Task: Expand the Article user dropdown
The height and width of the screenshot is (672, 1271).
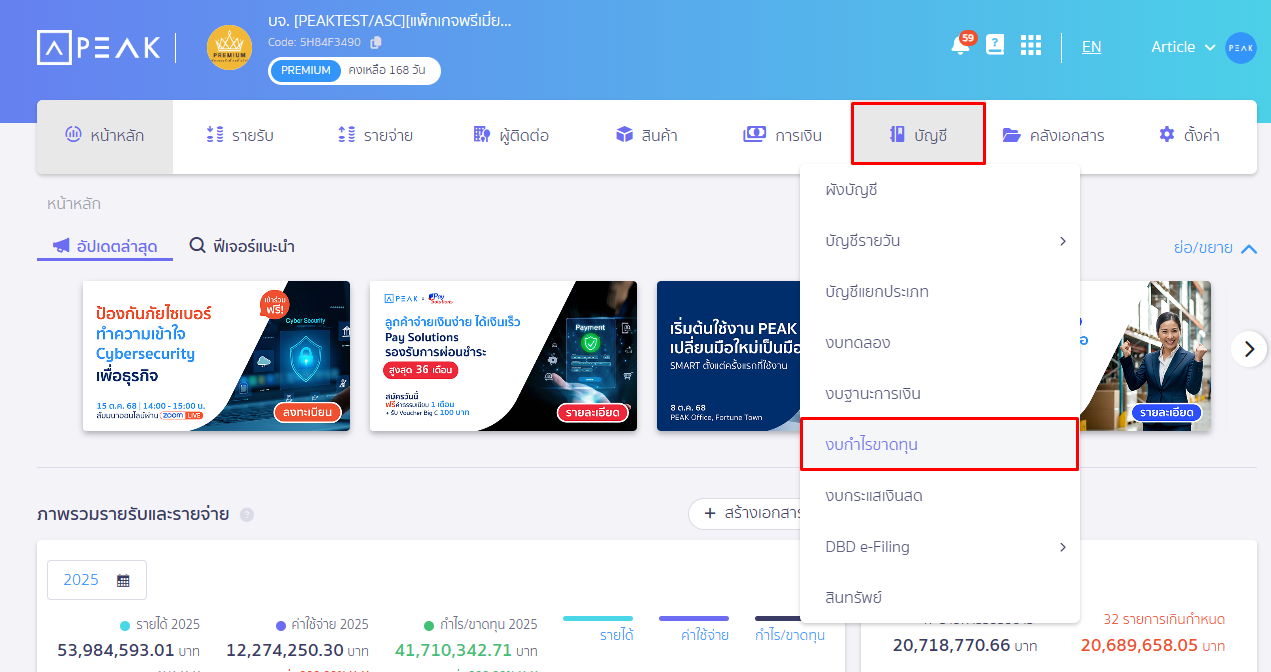Action: coord(1183,47)
